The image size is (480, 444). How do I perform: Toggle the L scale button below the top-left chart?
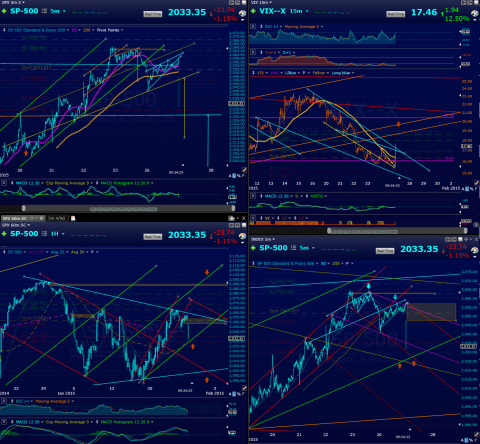pyautogui.click(x=234, y=176)
